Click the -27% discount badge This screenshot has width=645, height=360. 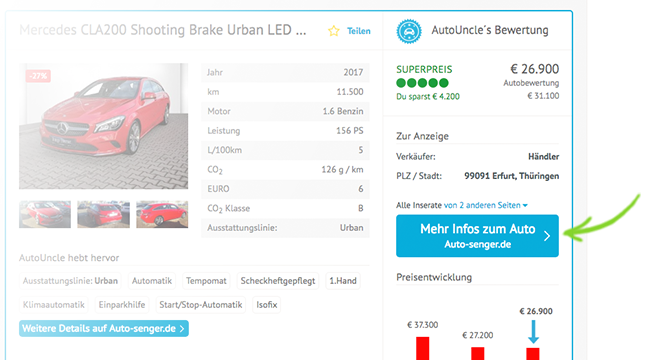point(38,76)
